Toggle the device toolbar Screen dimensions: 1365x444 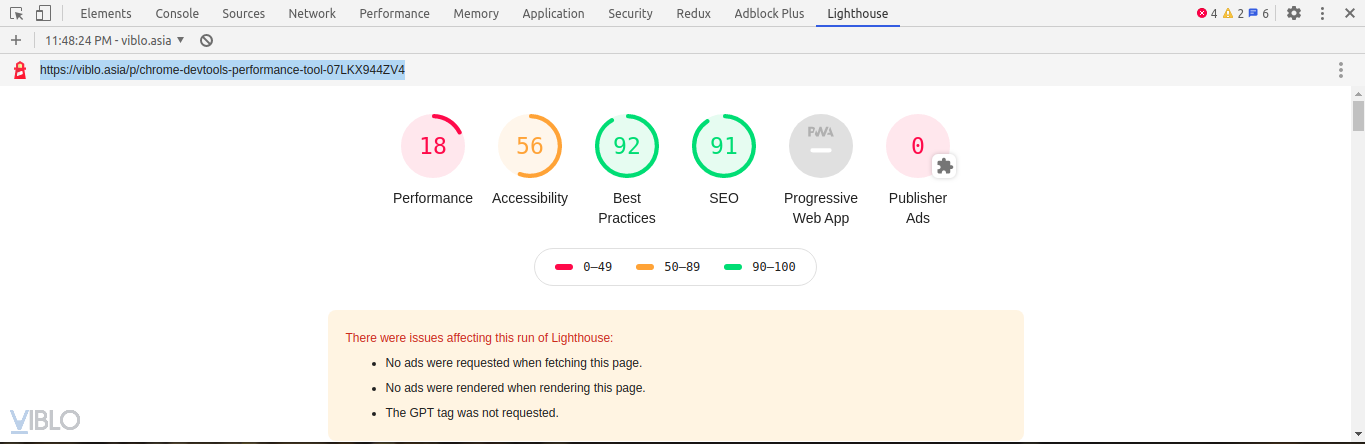click(x=43, y=14)
